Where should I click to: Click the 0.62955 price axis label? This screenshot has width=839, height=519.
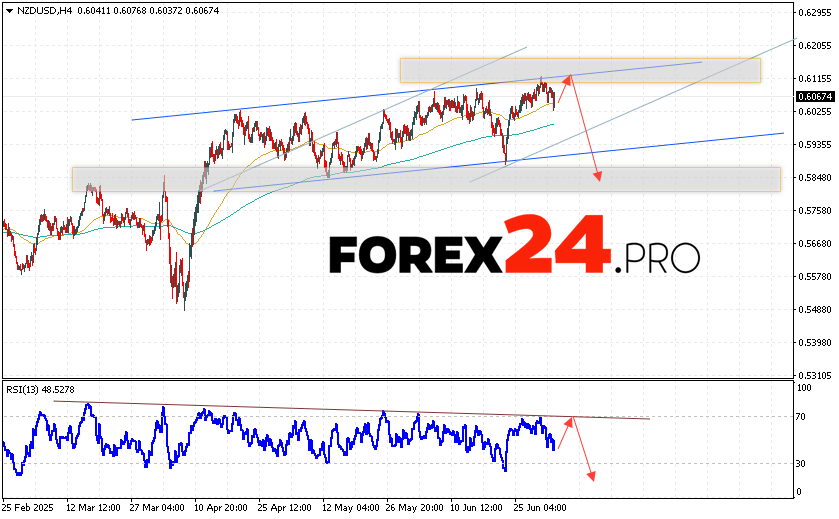[814, 12]
